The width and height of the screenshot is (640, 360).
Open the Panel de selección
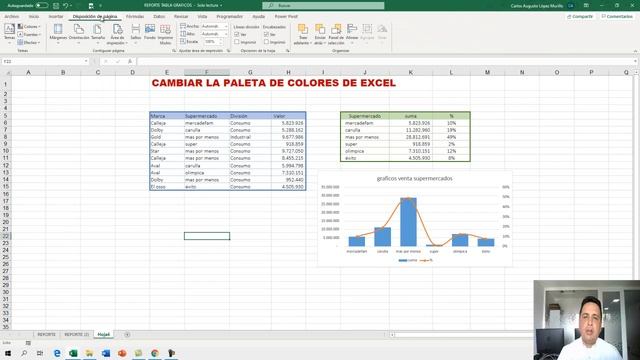point(336,33)
